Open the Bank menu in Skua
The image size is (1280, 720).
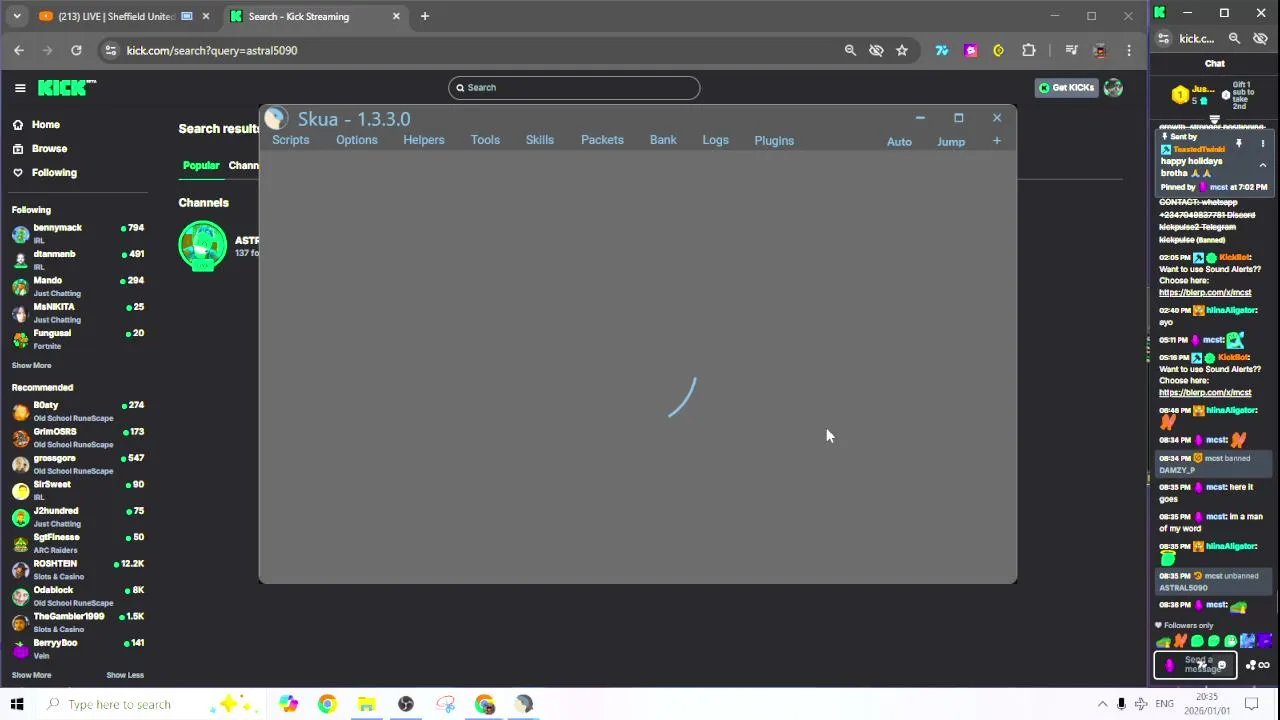click(663, 140)
